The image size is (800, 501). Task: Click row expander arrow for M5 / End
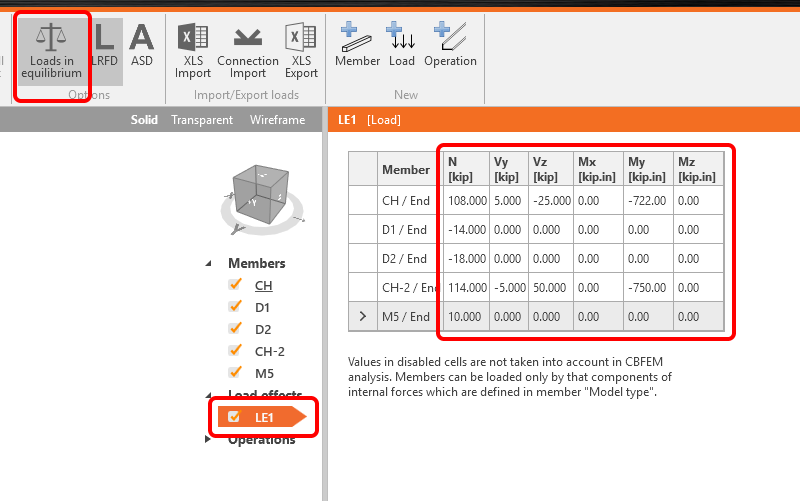point(363,316)
